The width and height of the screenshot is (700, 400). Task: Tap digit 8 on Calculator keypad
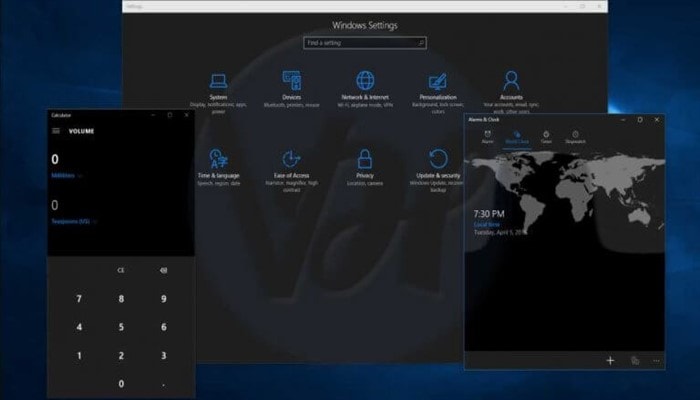tap(121, 299)
